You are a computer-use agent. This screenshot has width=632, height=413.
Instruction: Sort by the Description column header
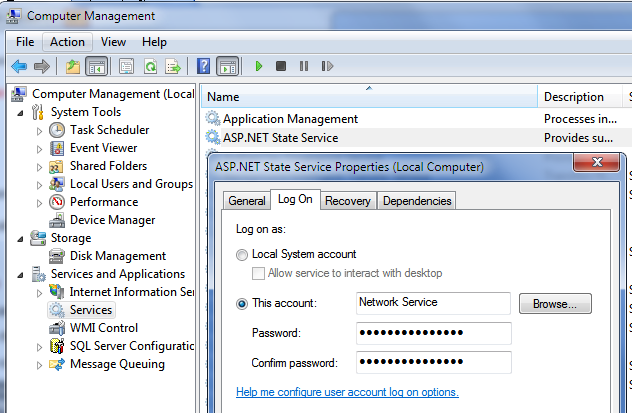(580, 97)
